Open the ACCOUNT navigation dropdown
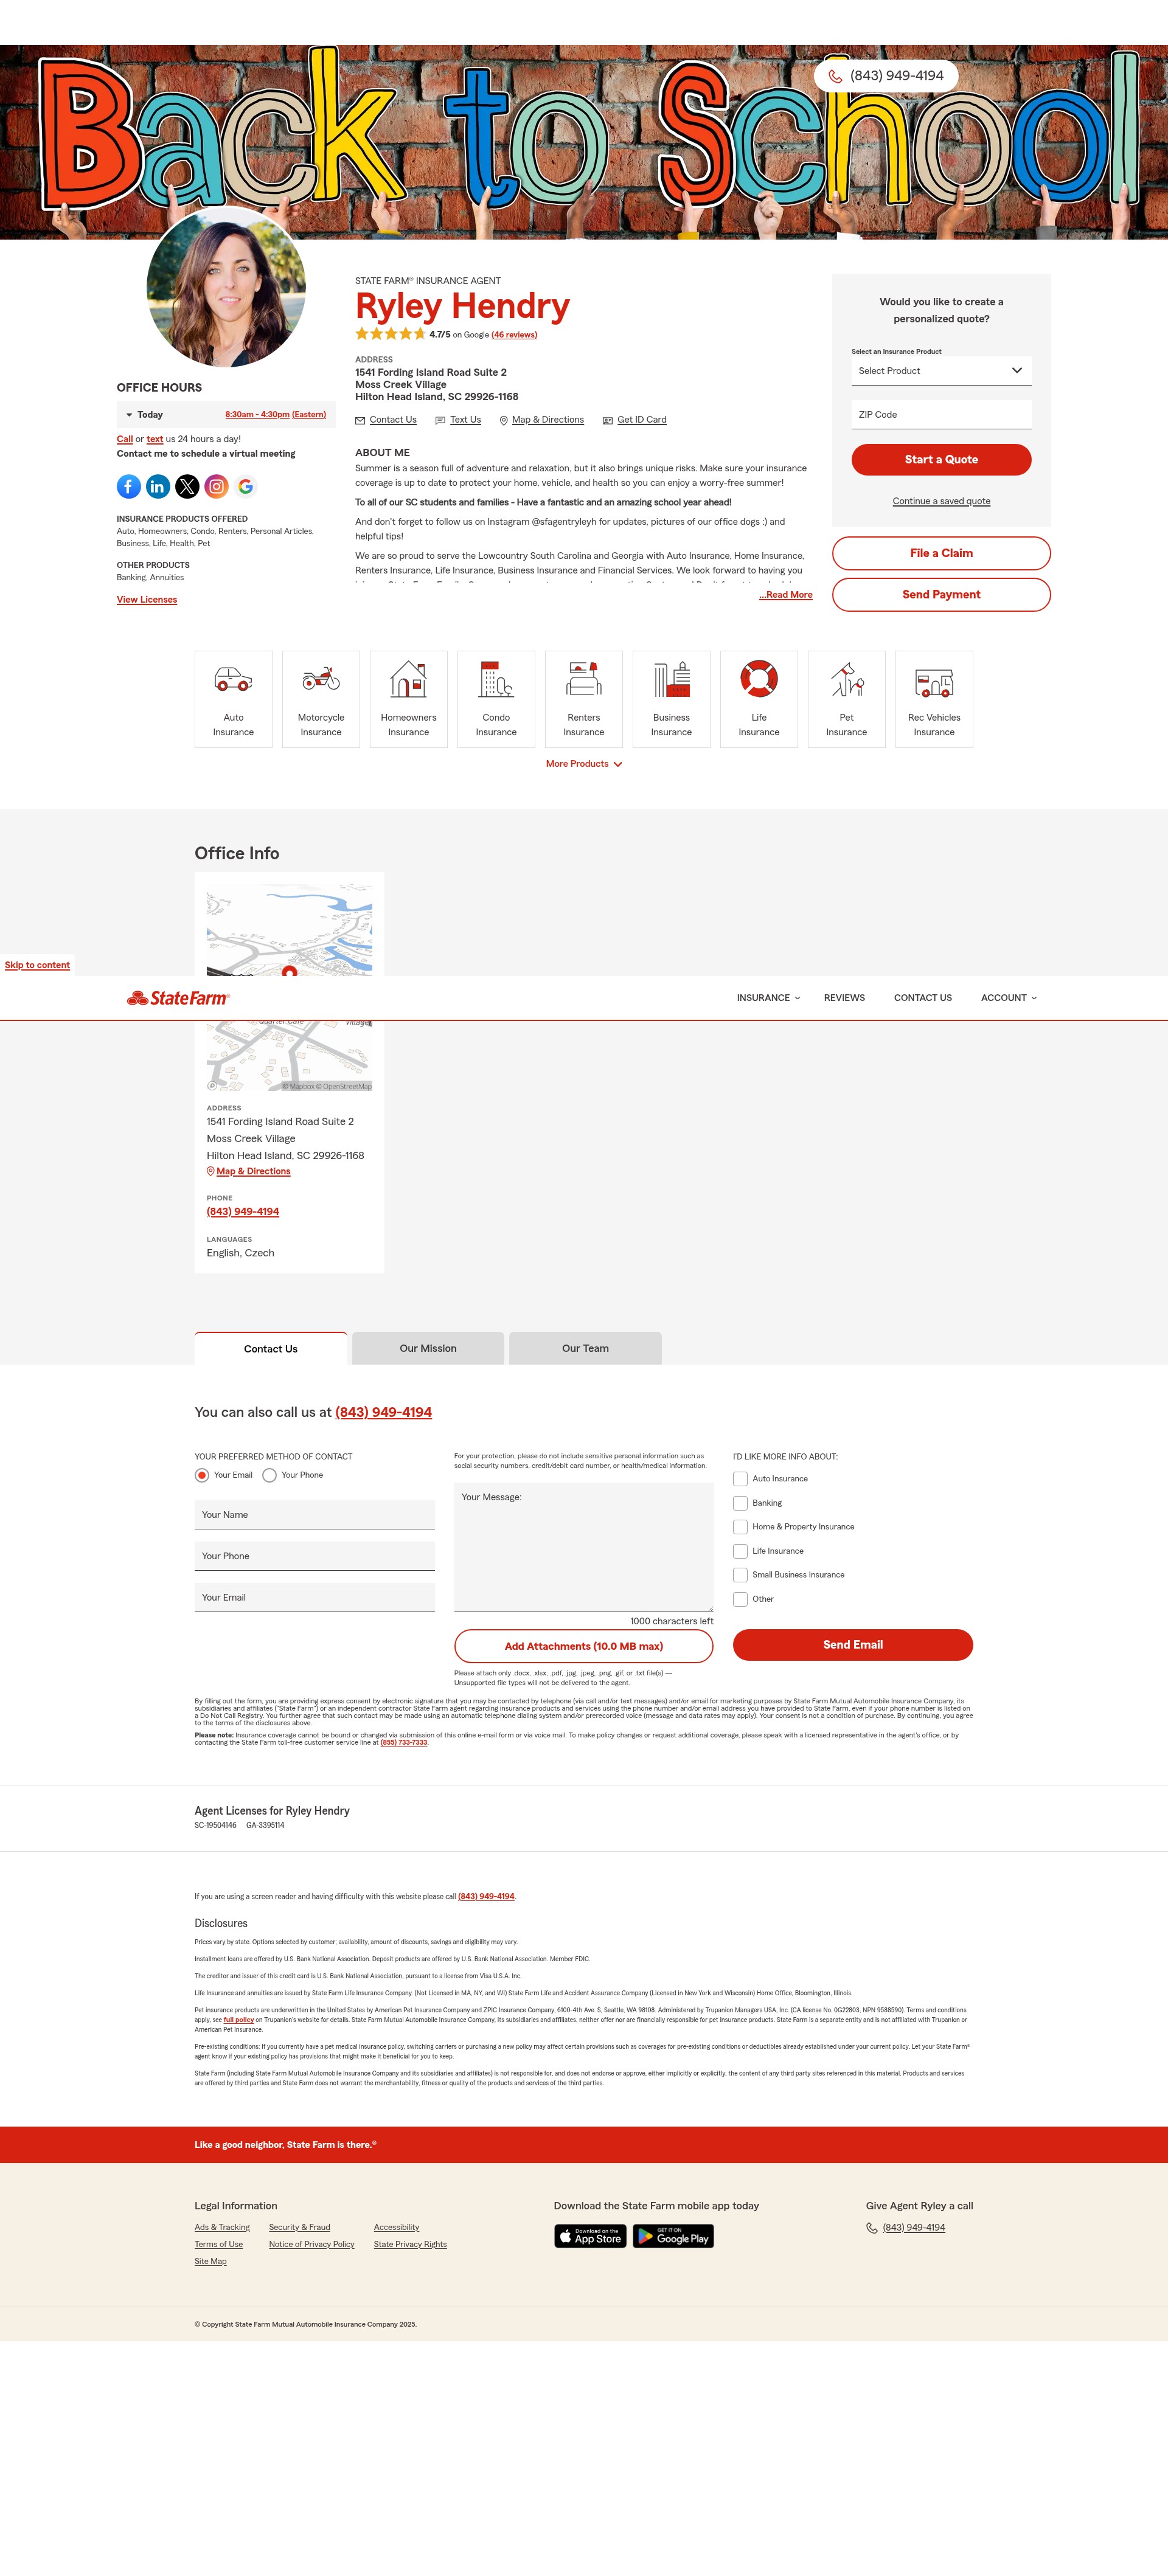The height and width of the screenshot is (2576, 1168). coord(1008,998)
